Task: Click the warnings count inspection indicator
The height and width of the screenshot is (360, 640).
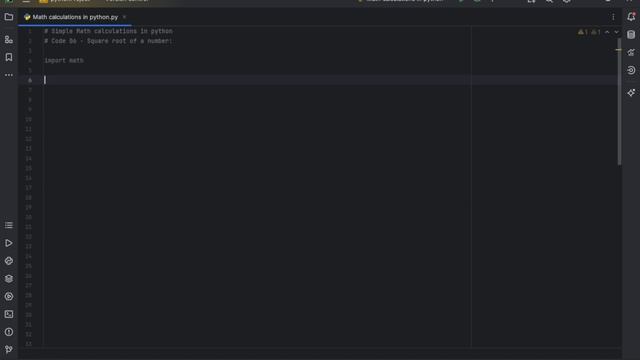Action: click(583, 32)
